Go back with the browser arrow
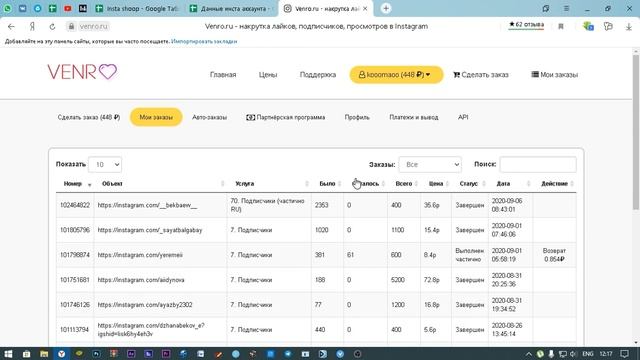Viewport: 640px width, 360px height. pos(11,27)
